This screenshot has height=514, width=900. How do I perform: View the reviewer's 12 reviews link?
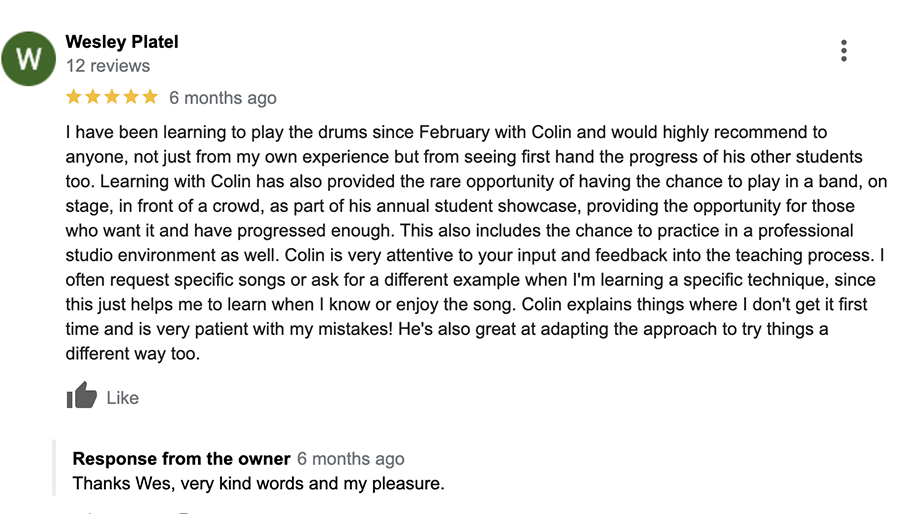point(107,66)
